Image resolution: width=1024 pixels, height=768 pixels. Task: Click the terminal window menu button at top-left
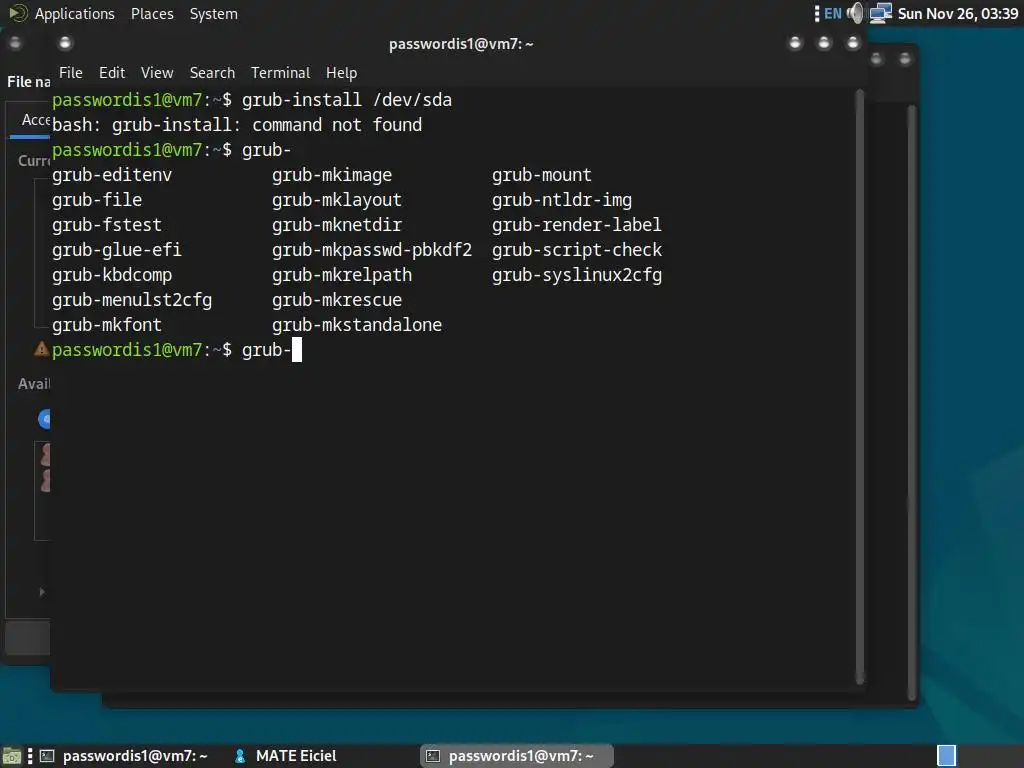tap(65, 43)
